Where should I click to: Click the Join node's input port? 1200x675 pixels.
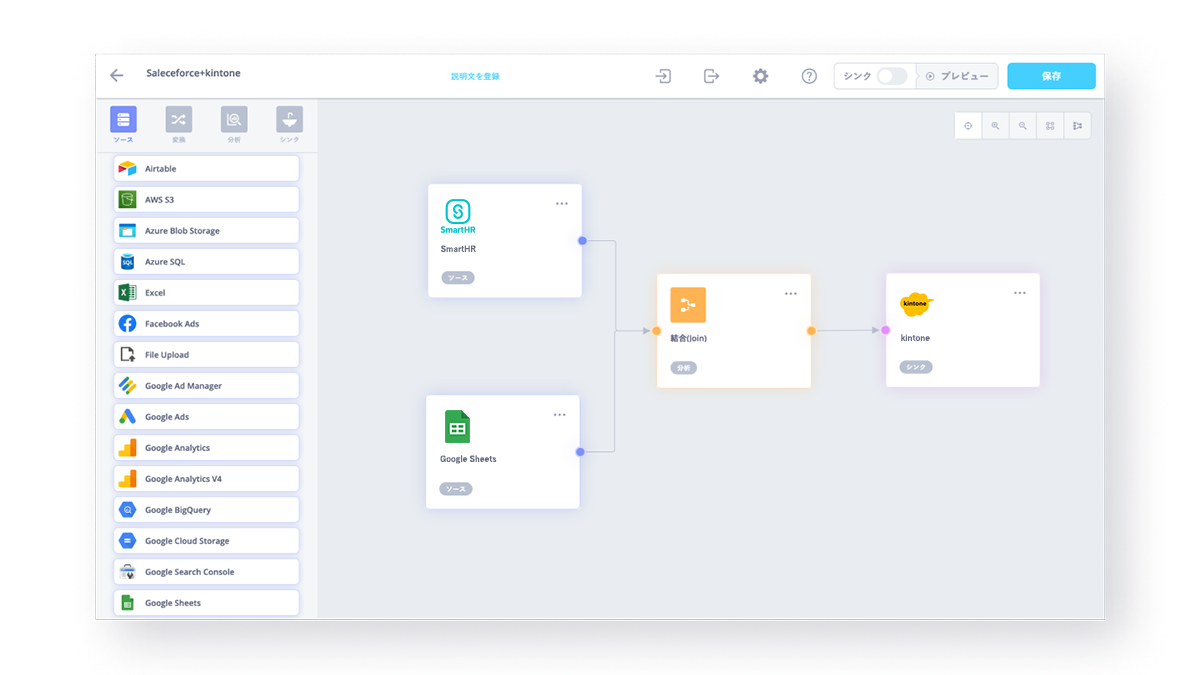tap(657, 330)
